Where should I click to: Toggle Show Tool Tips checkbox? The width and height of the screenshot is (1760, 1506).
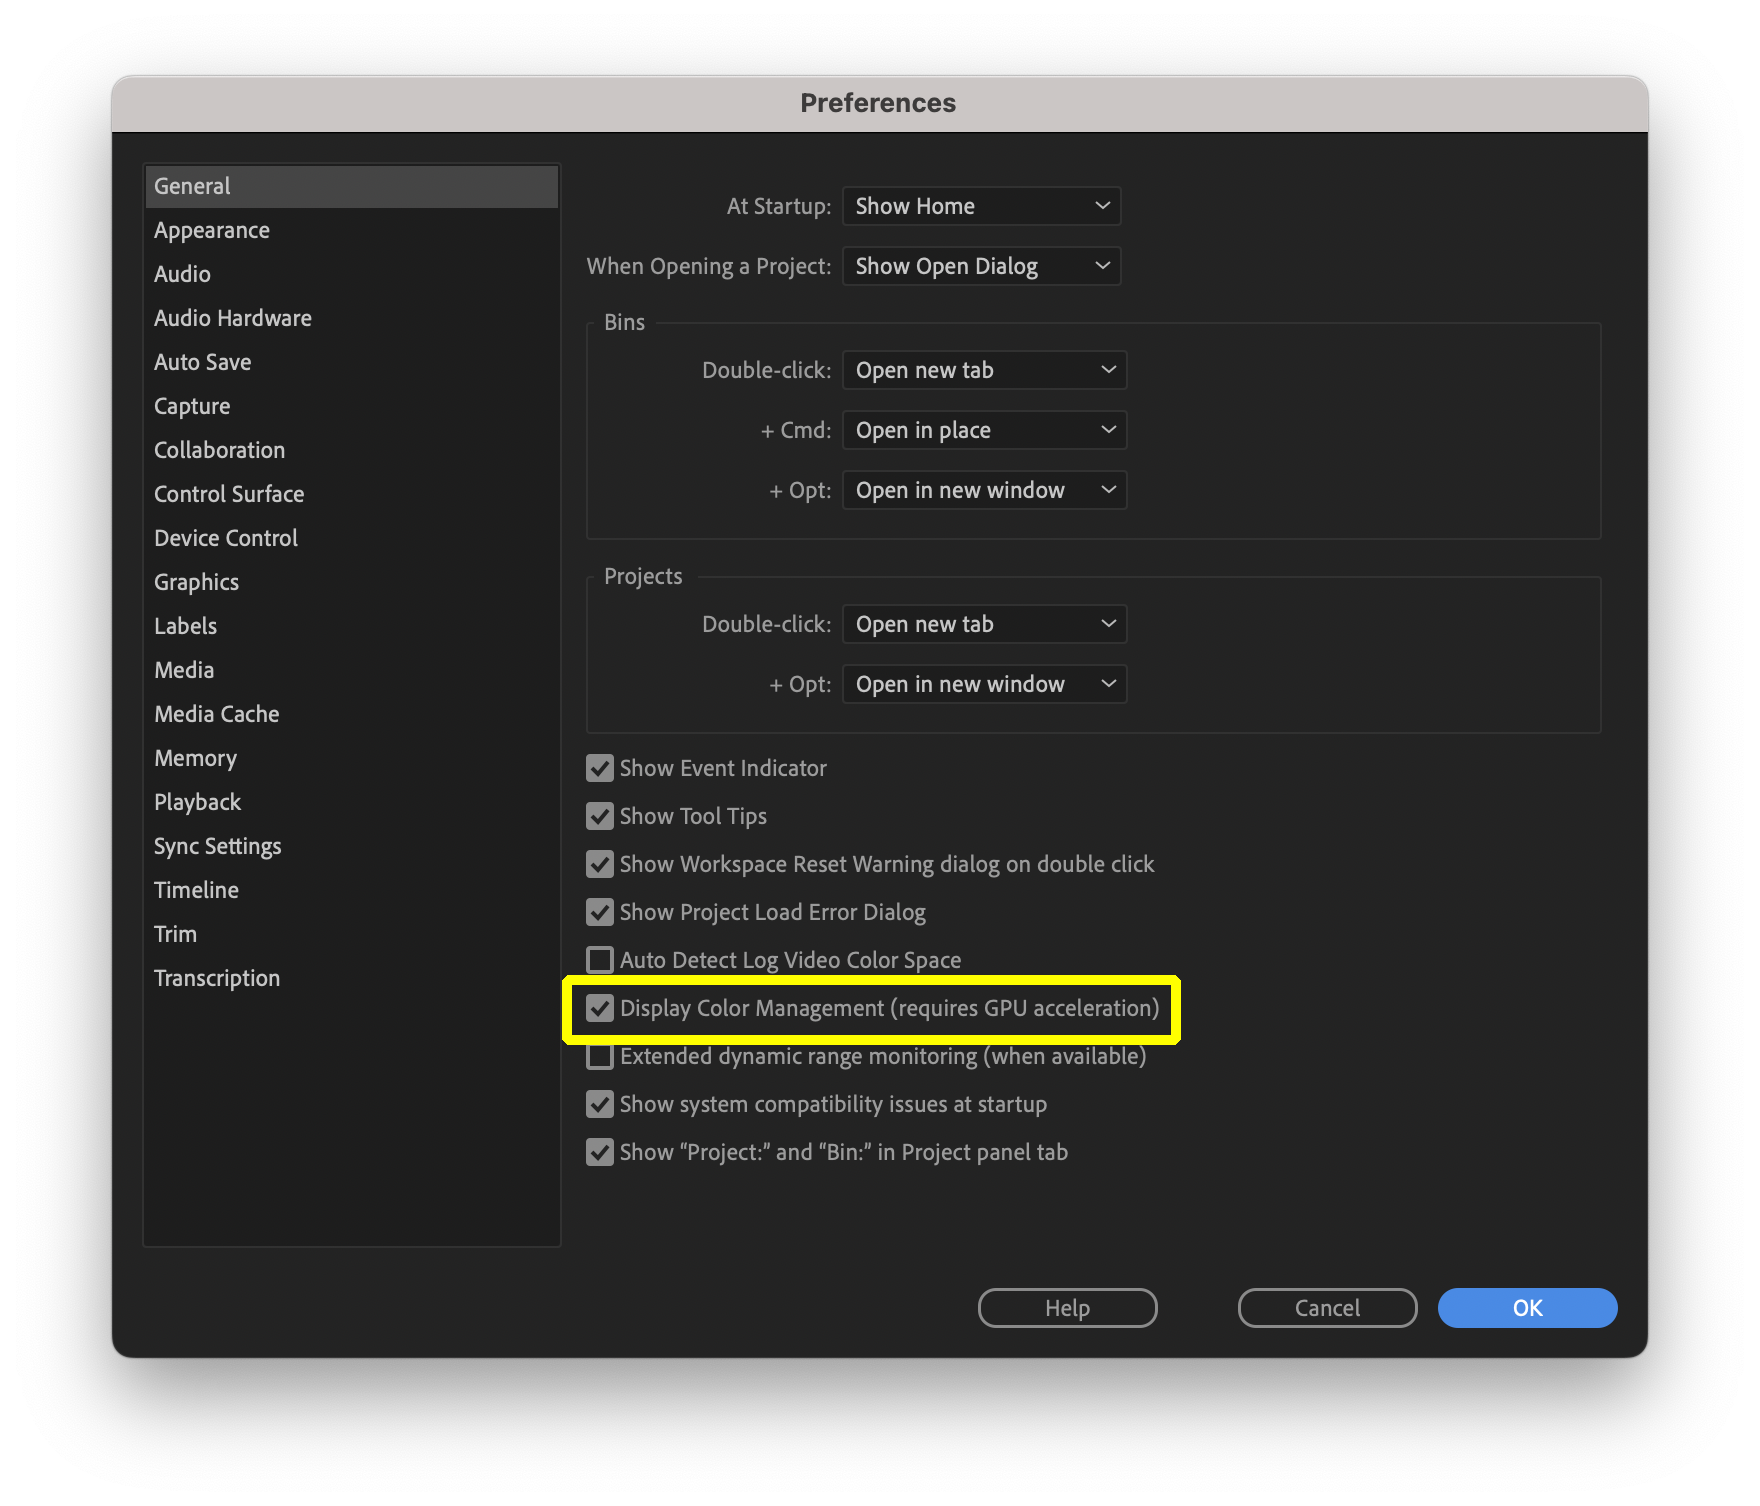tap(600, 816)
